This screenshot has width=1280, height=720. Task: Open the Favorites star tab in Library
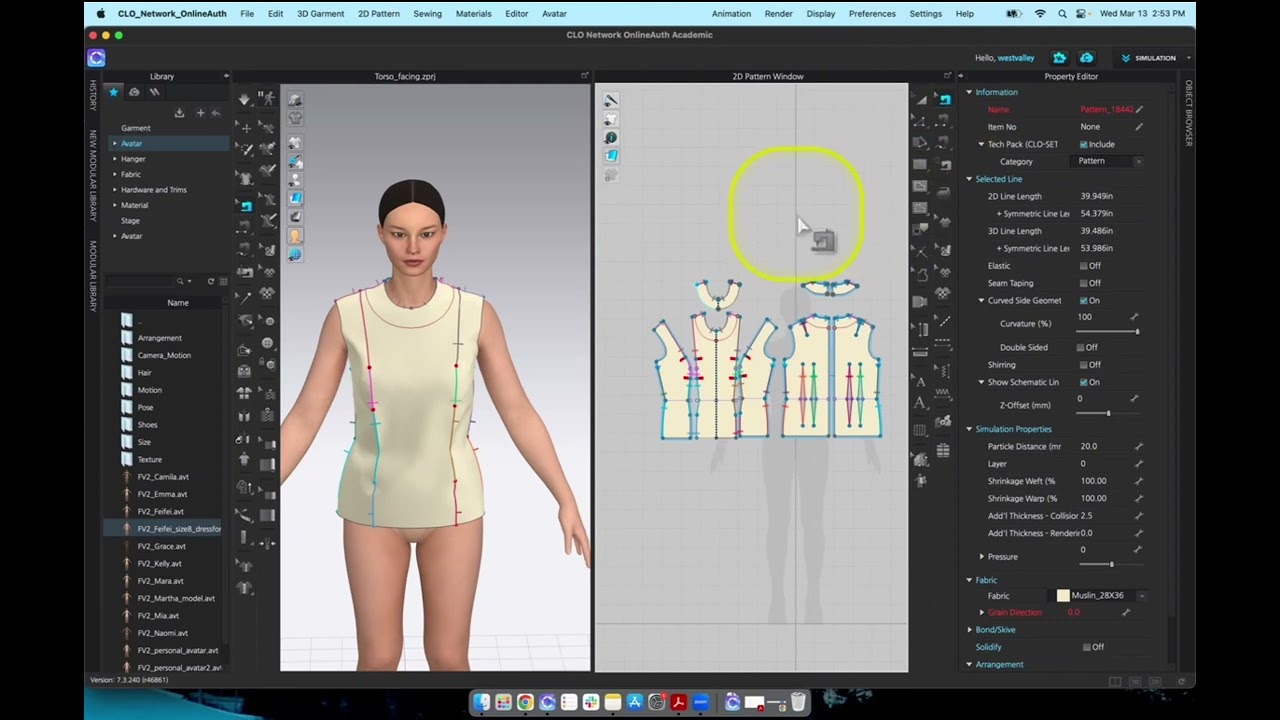114,92
